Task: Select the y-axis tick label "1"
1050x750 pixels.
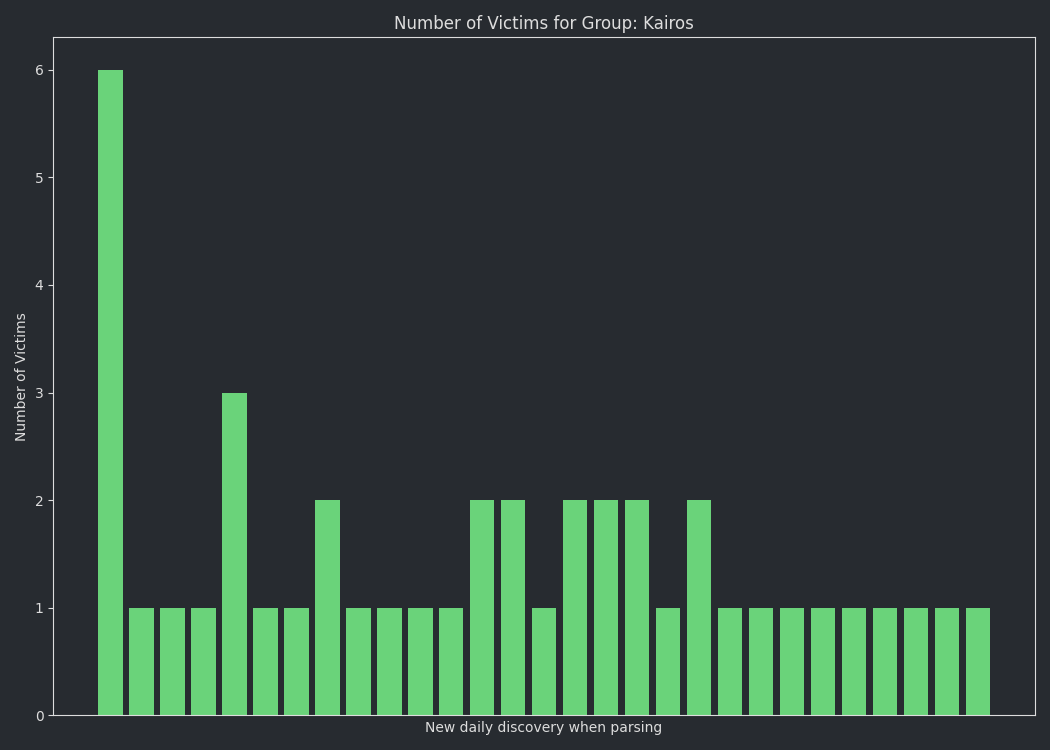Action: tap(40, 609)
